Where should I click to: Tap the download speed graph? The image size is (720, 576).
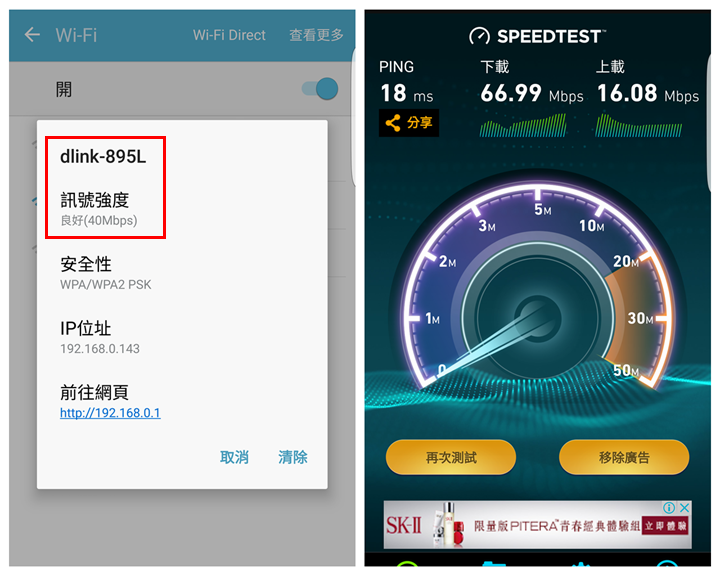[523, 125]
